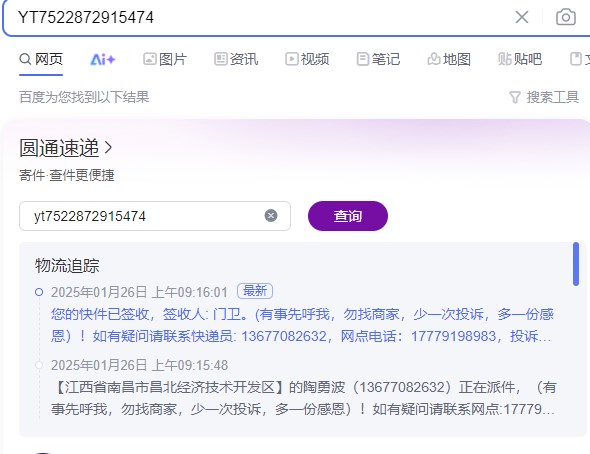Viewport: 590px width, 454px height.
Task: Click the magnifier icon in 网页 tab
Action: coord(25,59)
